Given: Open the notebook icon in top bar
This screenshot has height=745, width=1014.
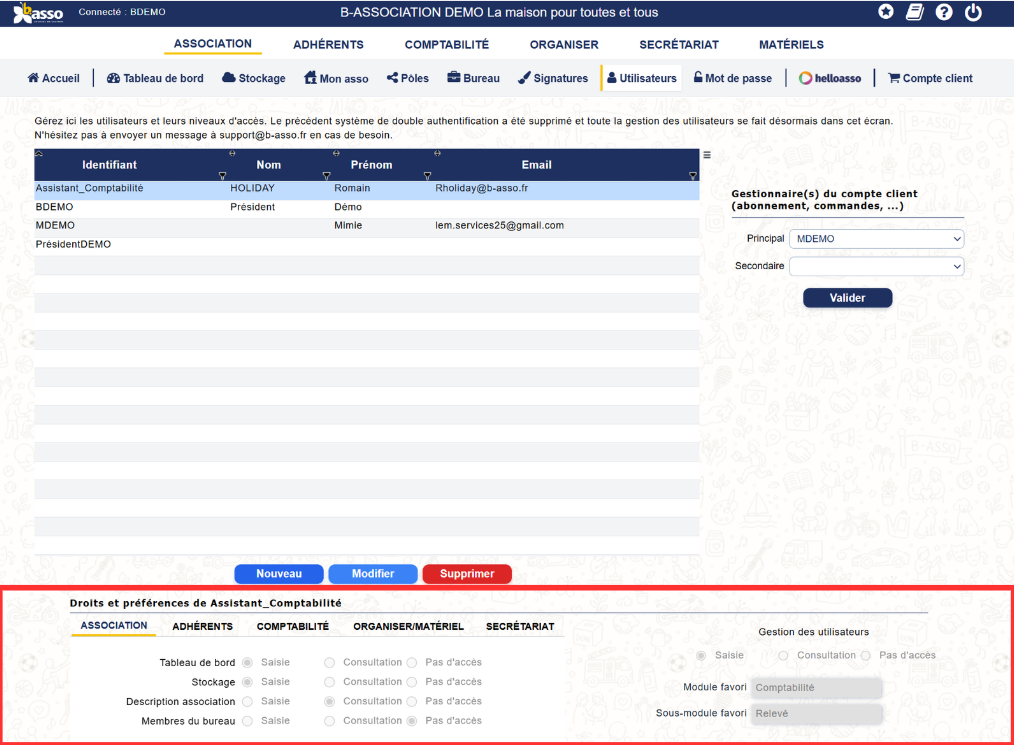Looking at the screenshot, I should click(x=914, y=12).
